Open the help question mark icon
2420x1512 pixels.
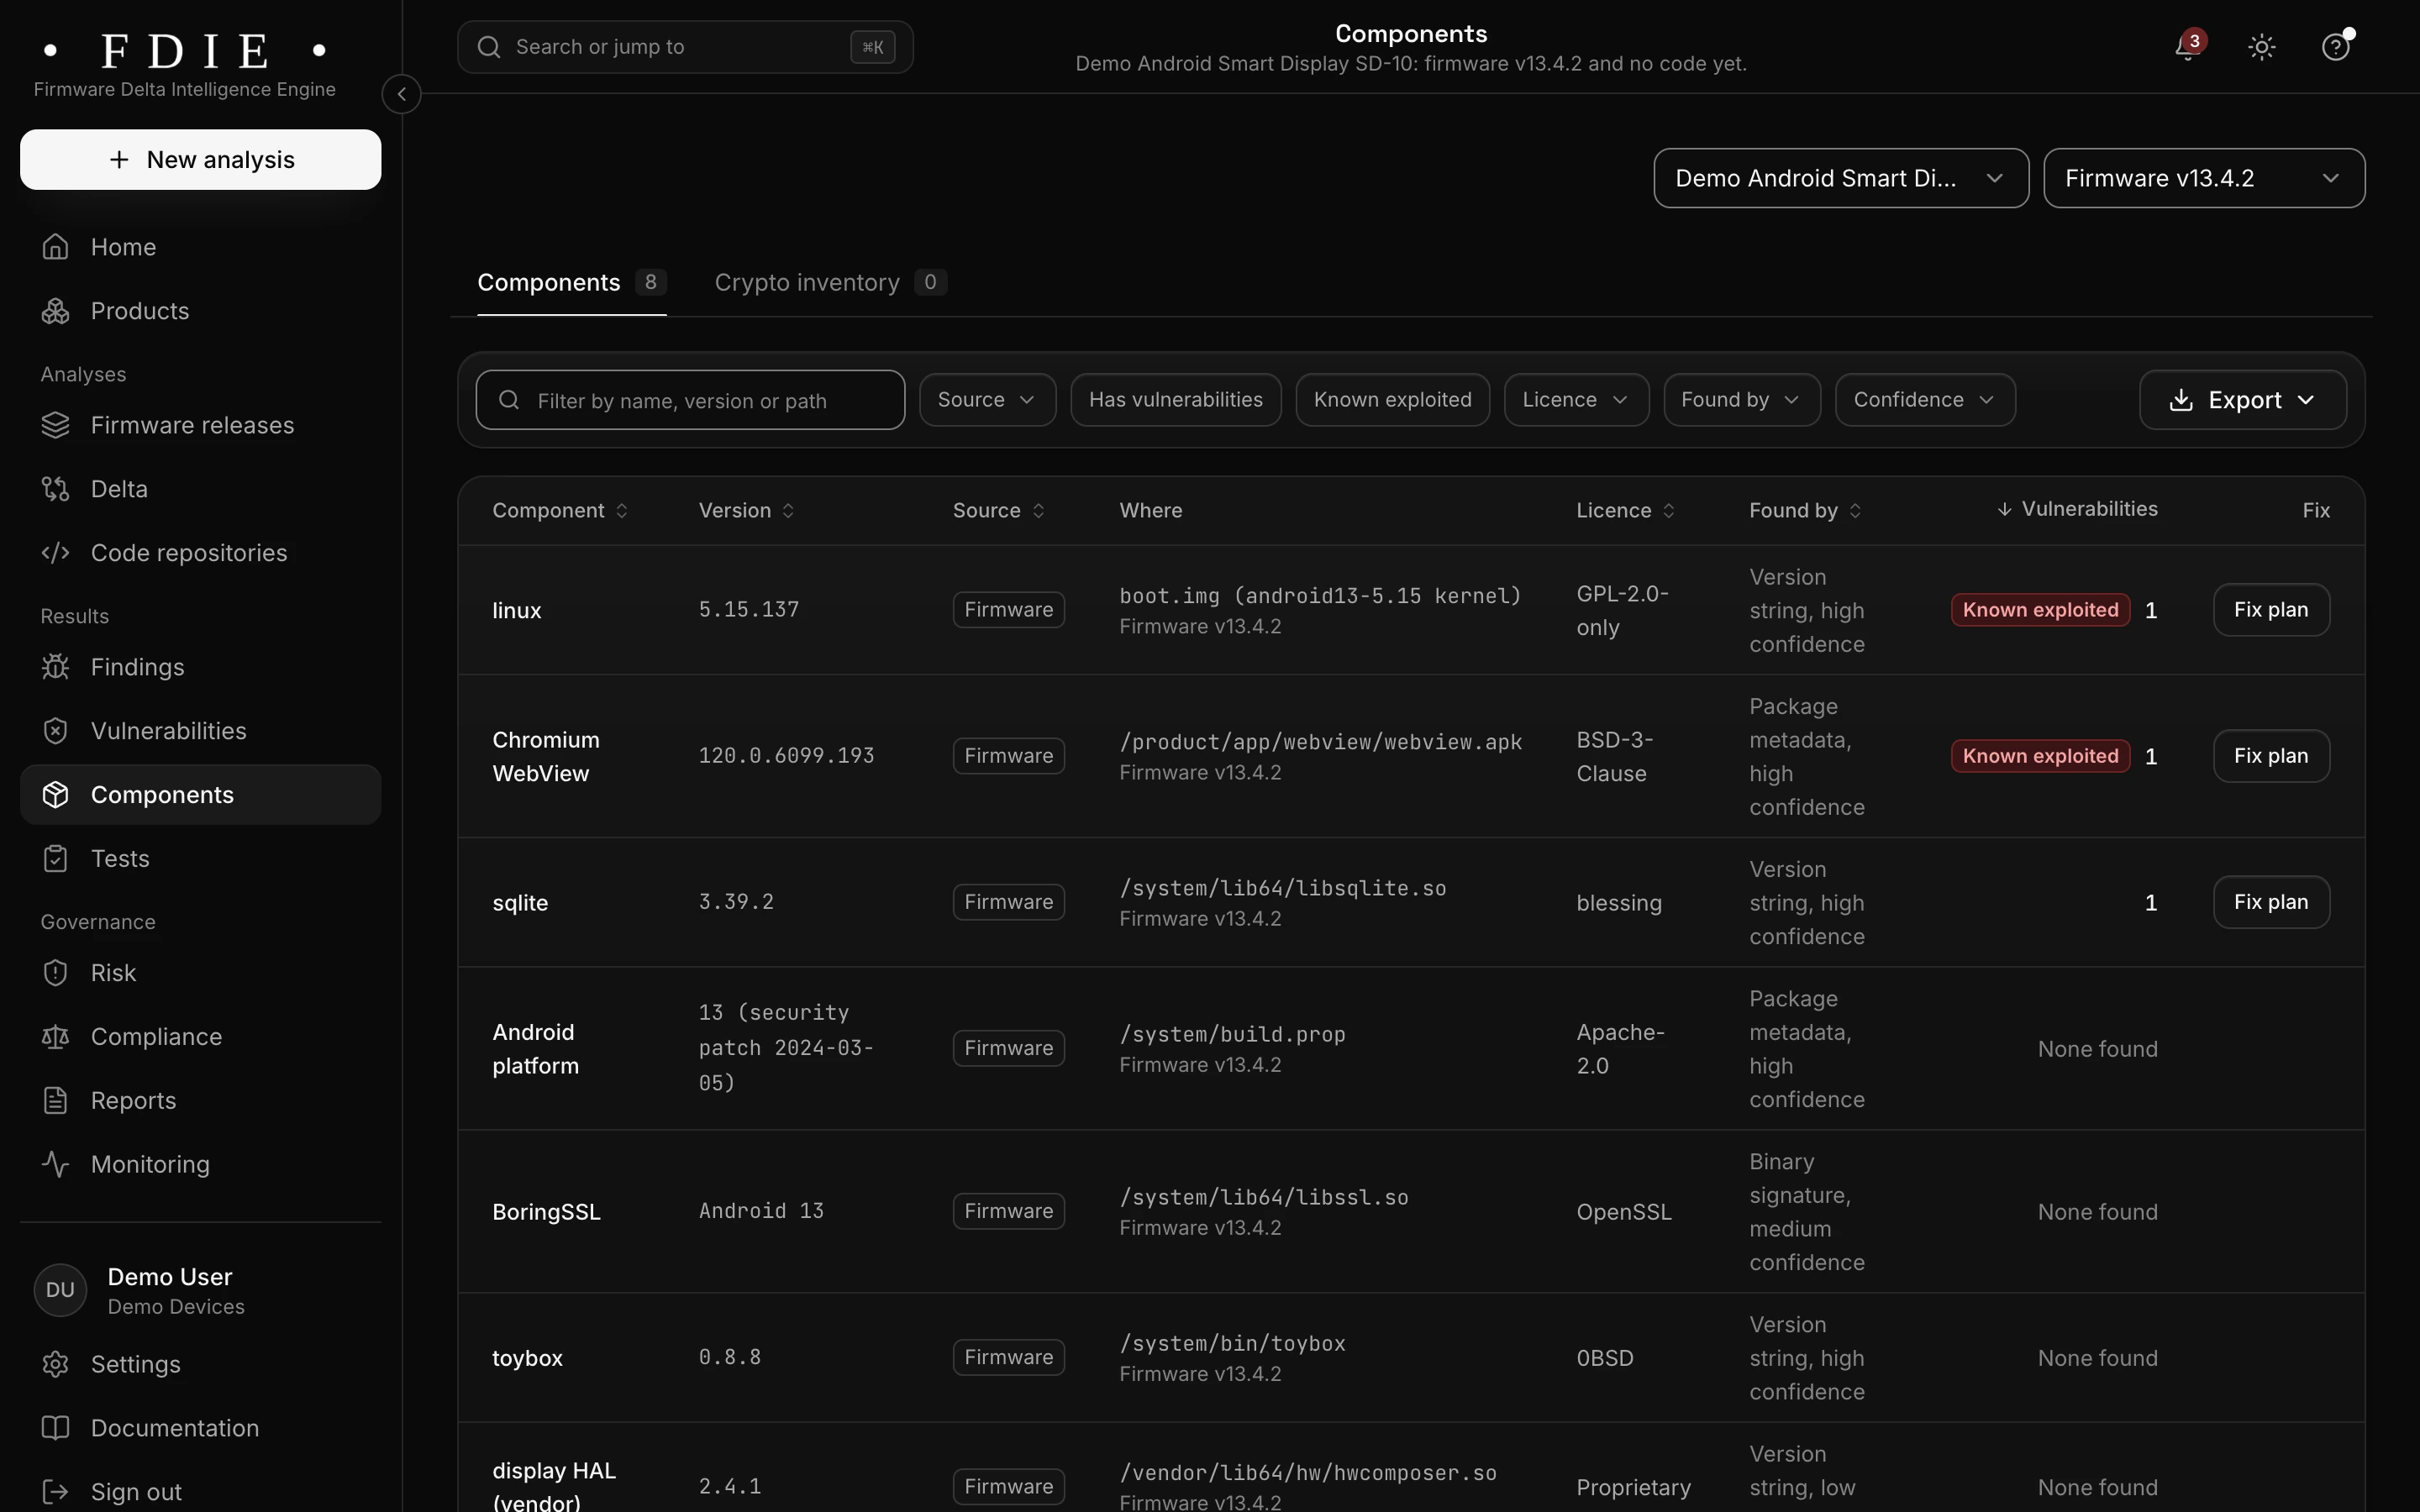(x=2335, y=47)
